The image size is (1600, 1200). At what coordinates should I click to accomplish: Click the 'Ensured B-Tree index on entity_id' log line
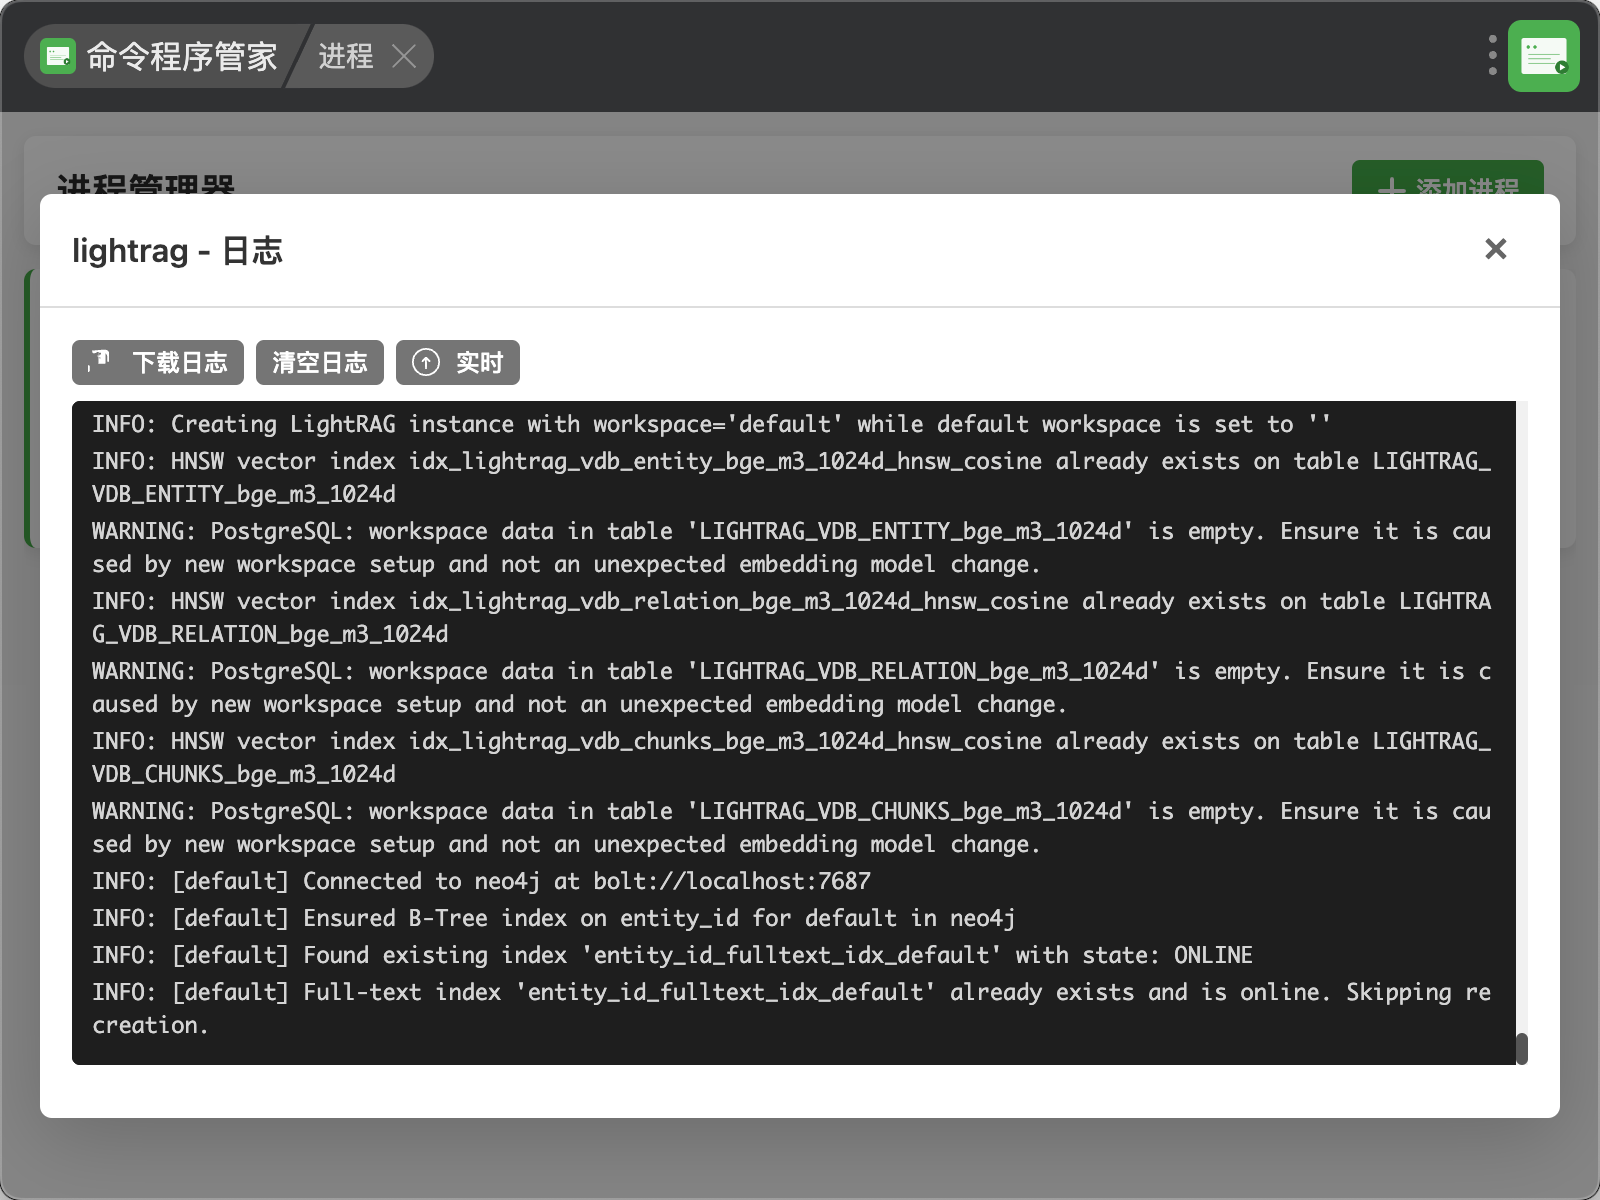(x=554, y=918)
